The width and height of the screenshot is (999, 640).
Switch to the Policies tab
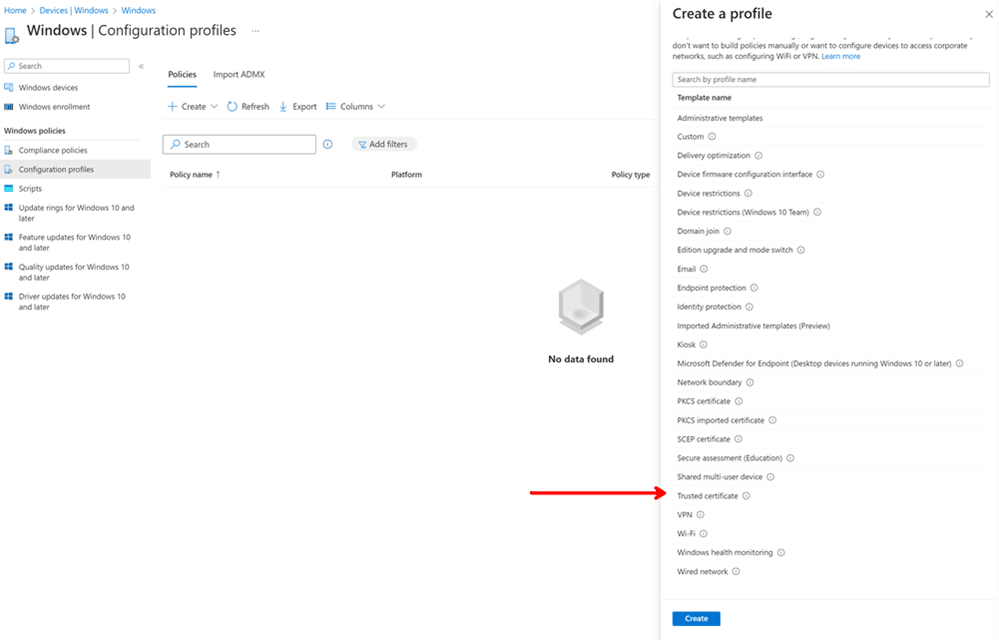coord(182,75)
